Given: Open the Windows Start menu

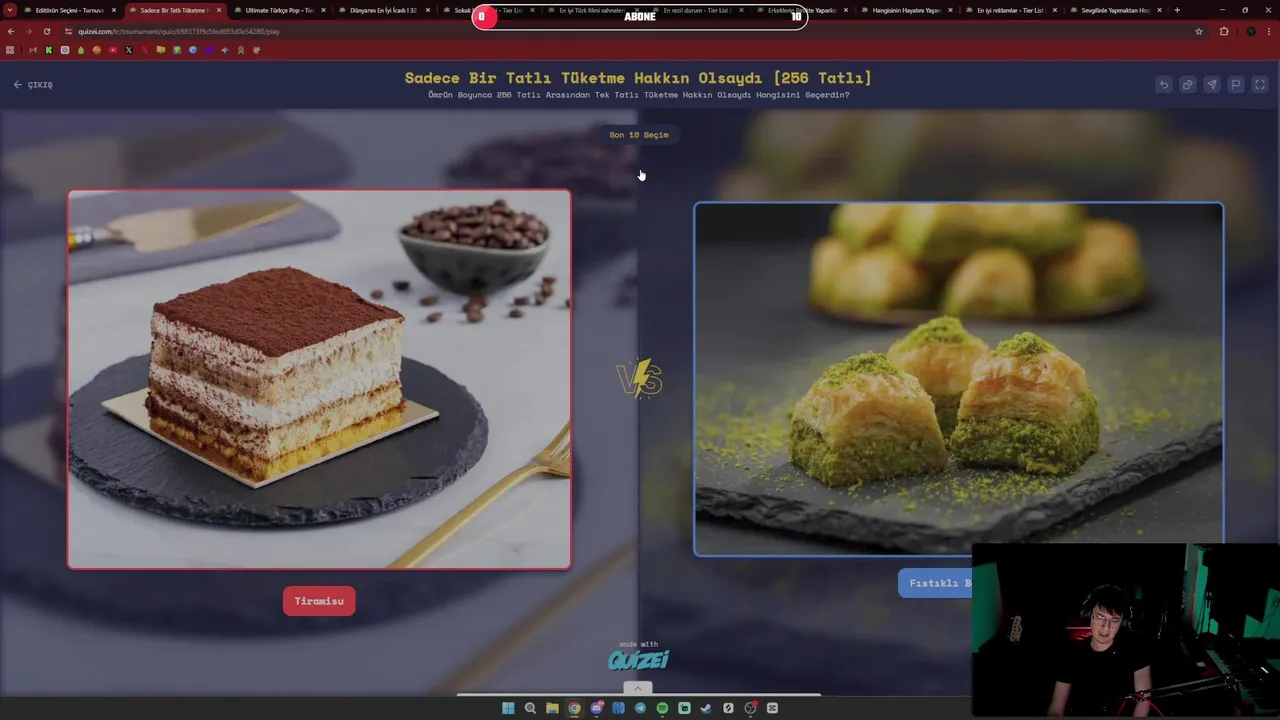Looking at the screenshot, I should pyautogui.click(x=508, y=708).
